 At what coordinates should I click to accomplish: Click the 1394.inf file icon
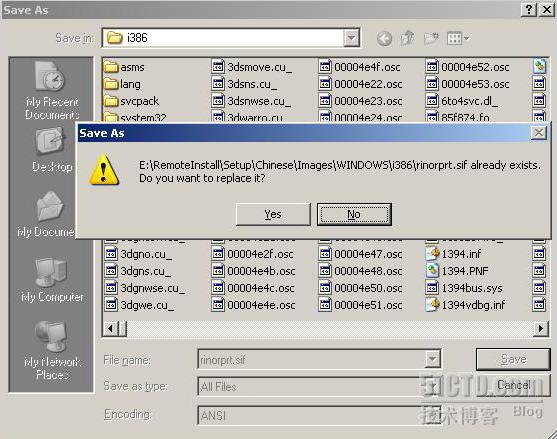tap(433, 254)
